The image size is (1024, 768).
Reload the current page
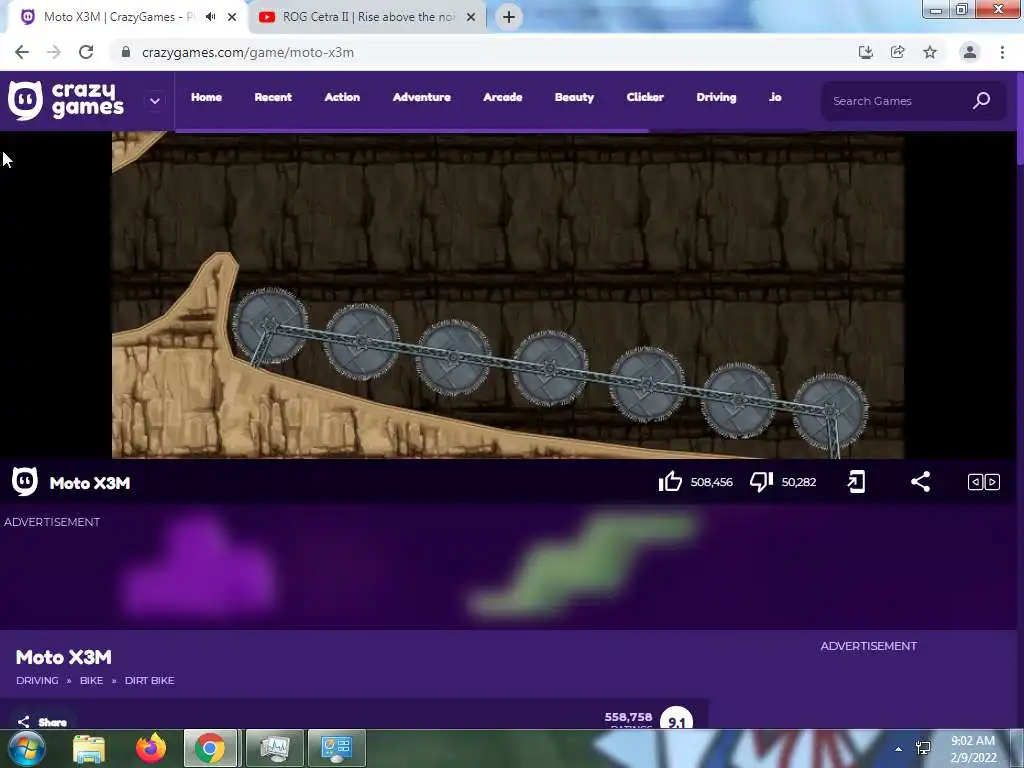point(86,52)
